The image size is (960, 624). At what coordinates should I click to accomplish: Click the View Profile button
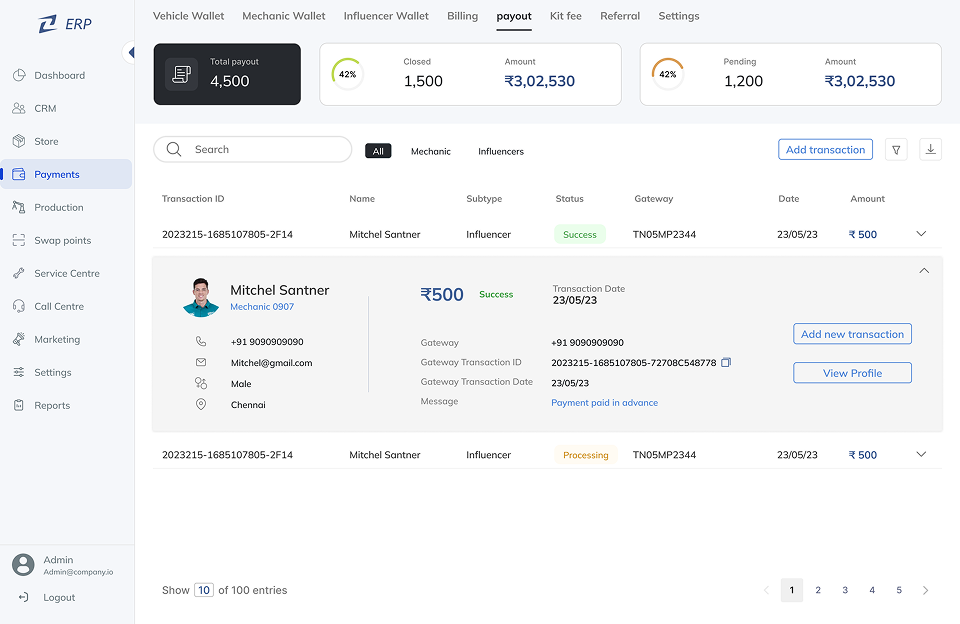(852, 373)
